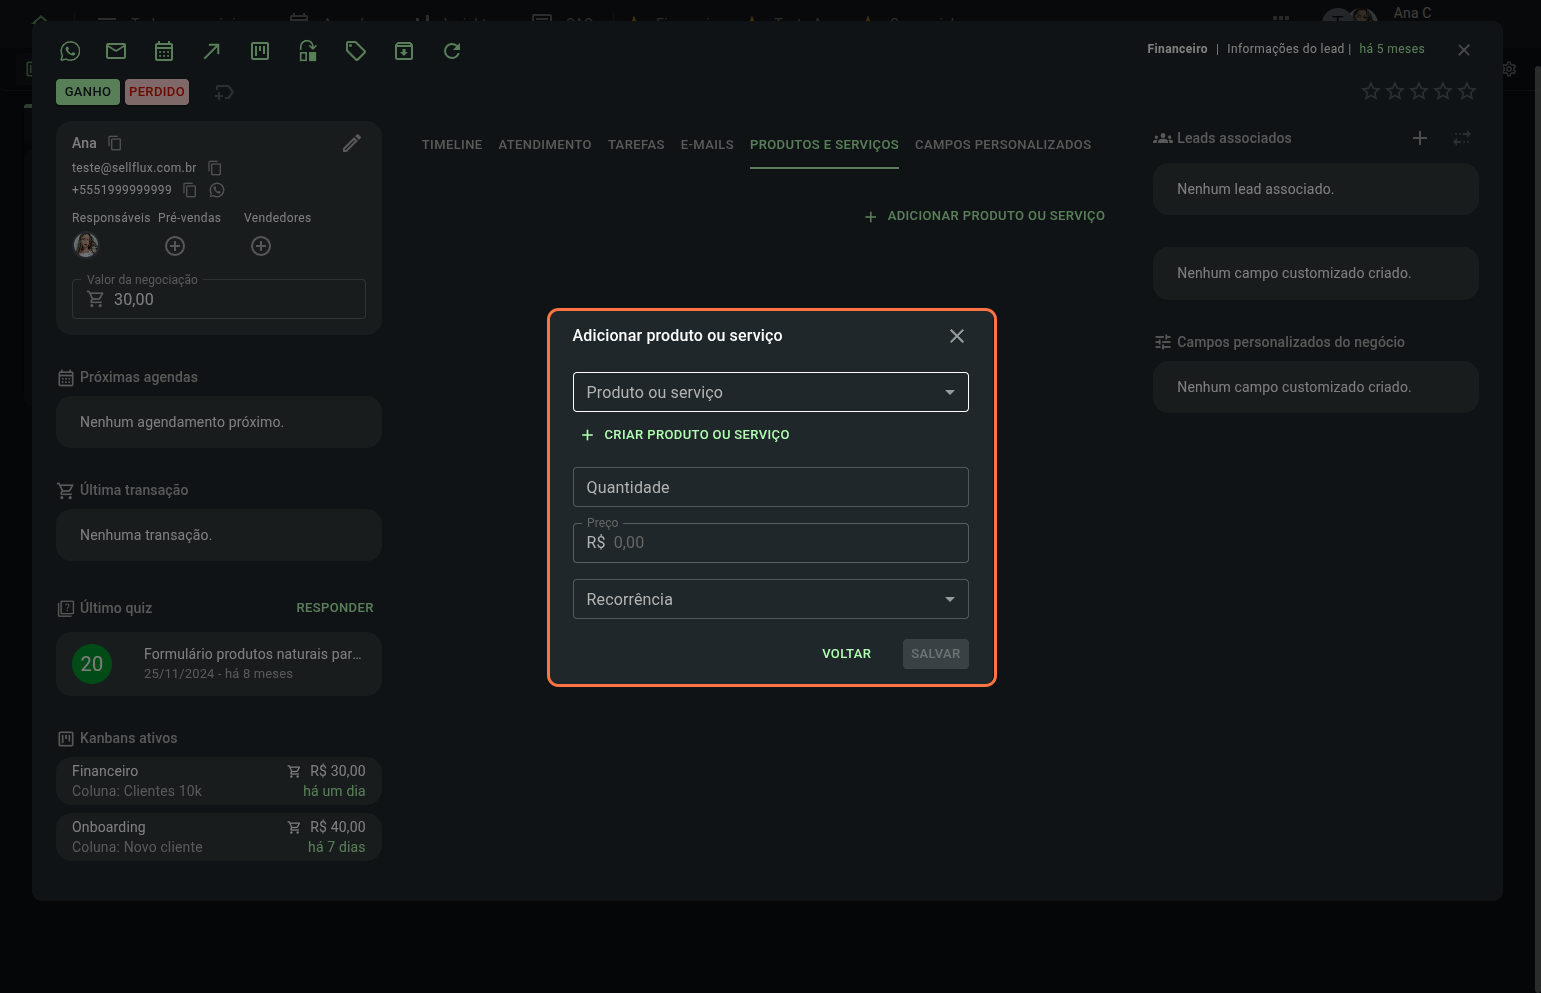1541x993 pixels.
Task: Click the há 5 meses timestamp
Action: [1392, 49]
